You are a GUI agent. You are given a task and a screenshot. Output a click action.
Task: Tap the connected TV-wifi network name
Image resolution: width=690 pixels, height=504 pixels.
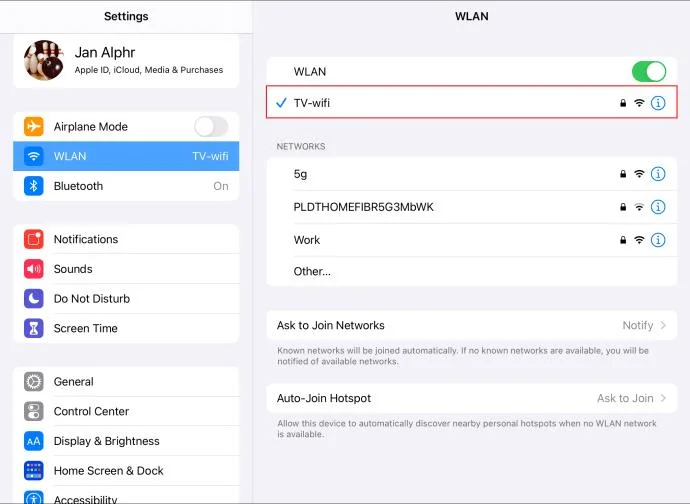[312, 103]
